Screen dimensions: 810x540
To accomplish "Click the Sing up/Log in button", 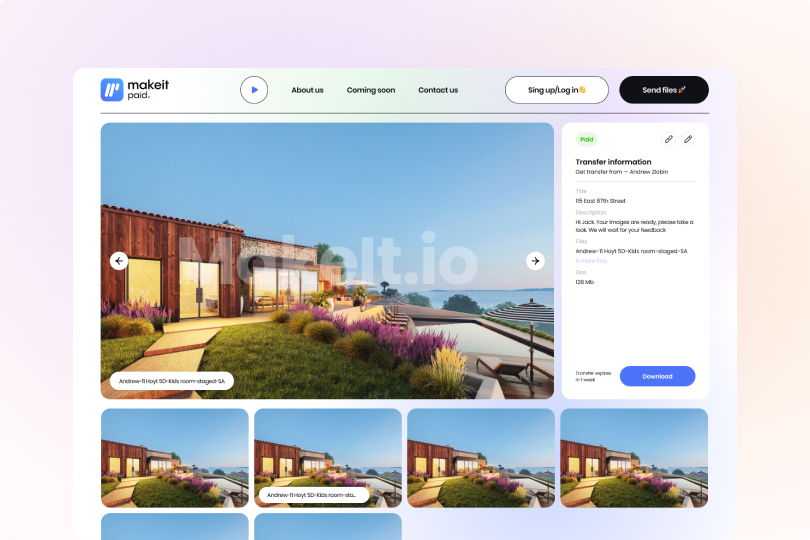I will coord(557,90).
